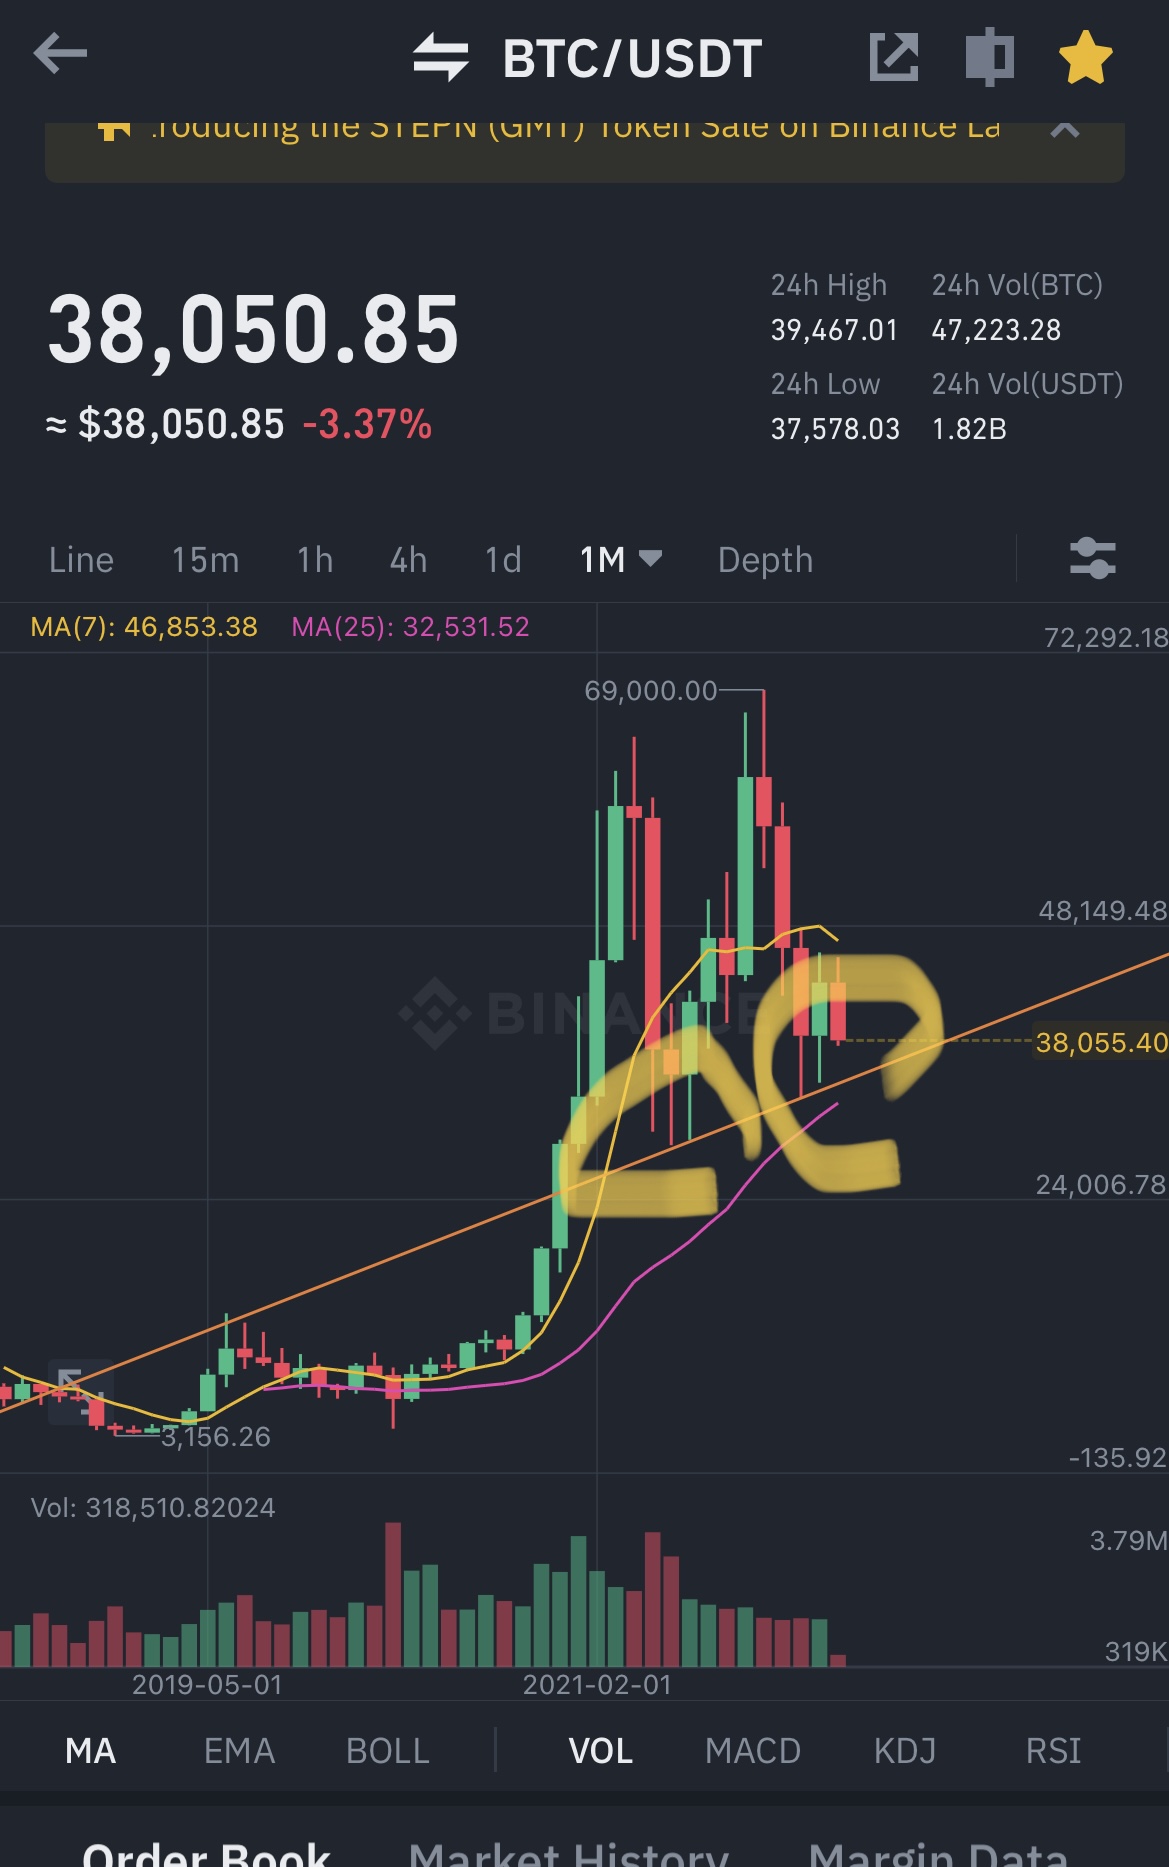
Task: Click the 38,055.40 price marker
Action: [x=1101, y=1042]
